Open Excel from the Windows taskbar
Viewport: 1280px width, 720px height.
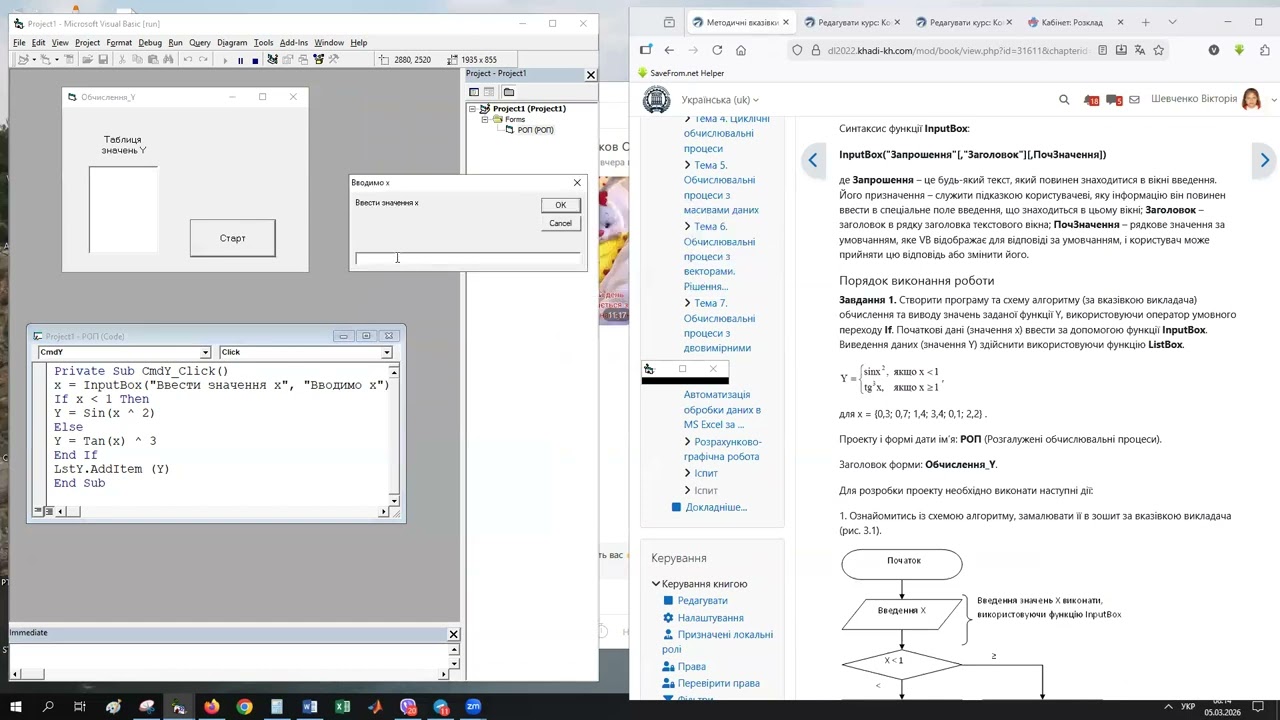[x=342, y=707]
